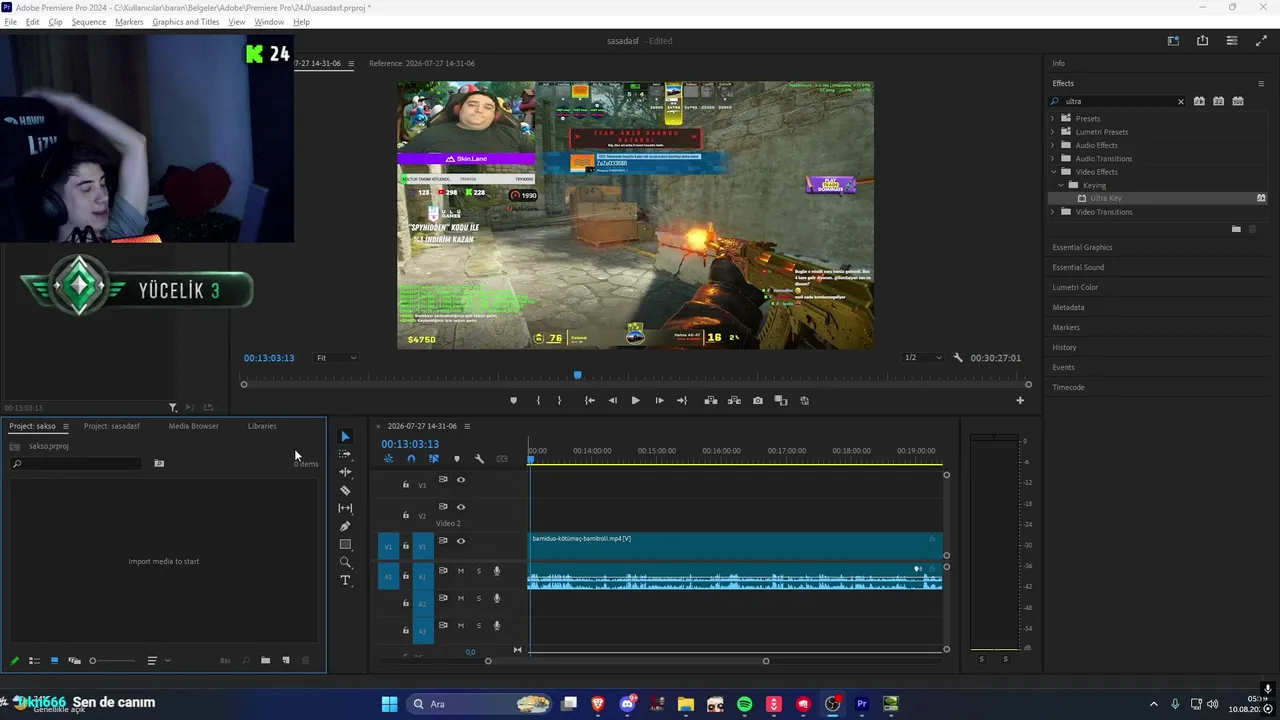This screenshot has height=720, width=1280.
Task: Expand the Video Transitions folder
Action: coord(1052,212)
